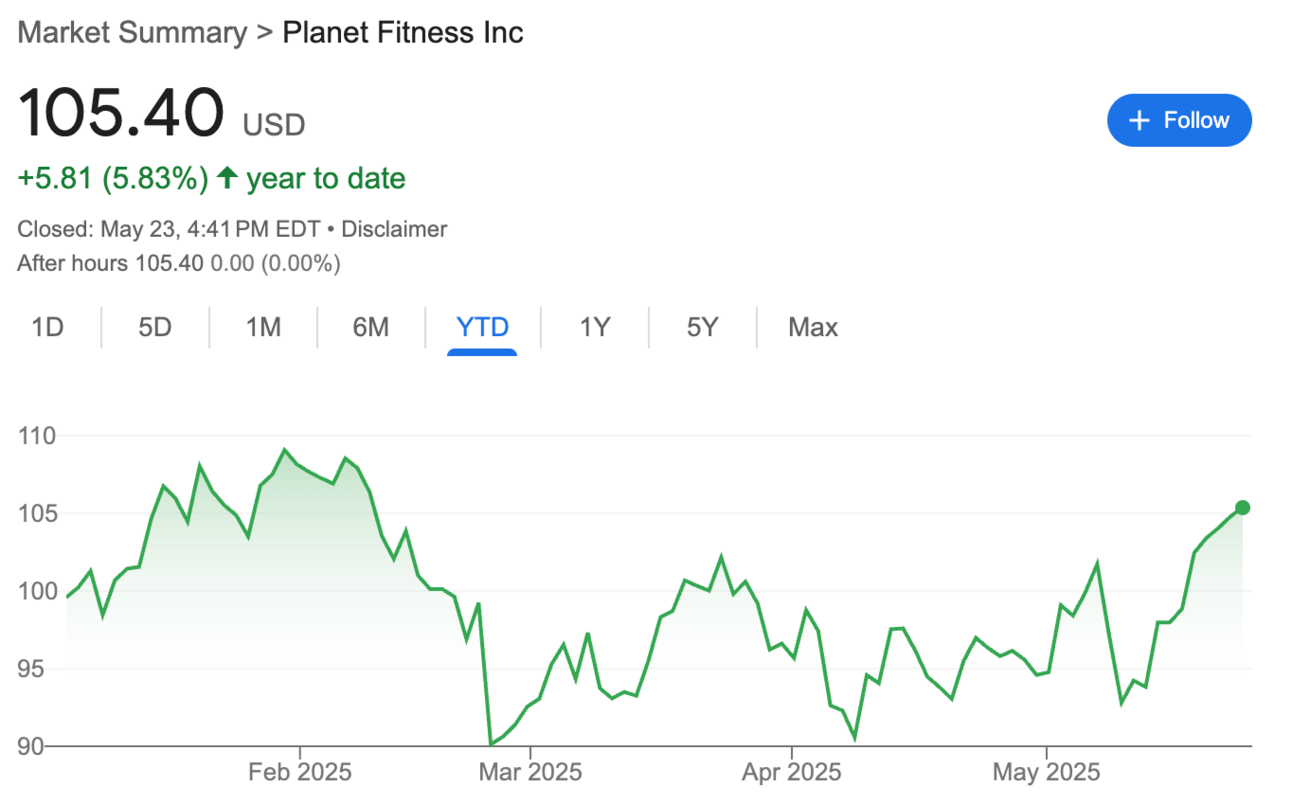Select the 1M time range
This screenshot has height=805, width=1292.
tap(263, 327)
